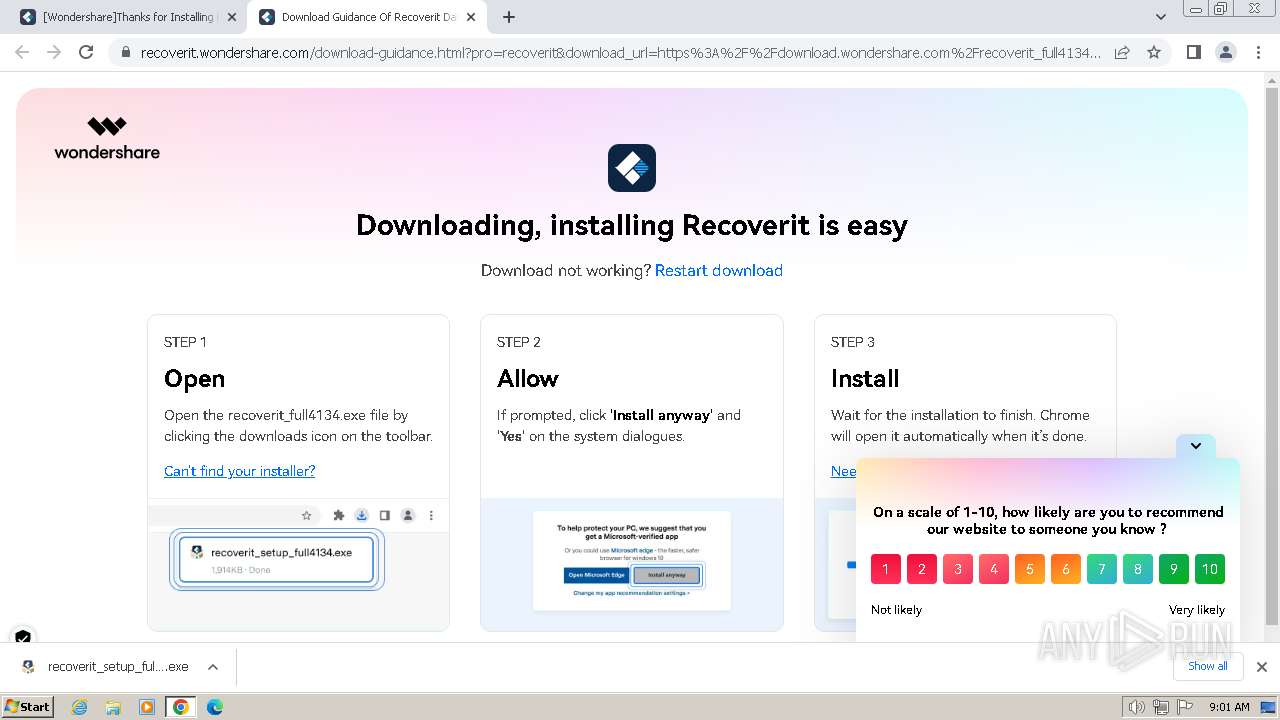Click the network tray icon

click(x=1161, y=707)
